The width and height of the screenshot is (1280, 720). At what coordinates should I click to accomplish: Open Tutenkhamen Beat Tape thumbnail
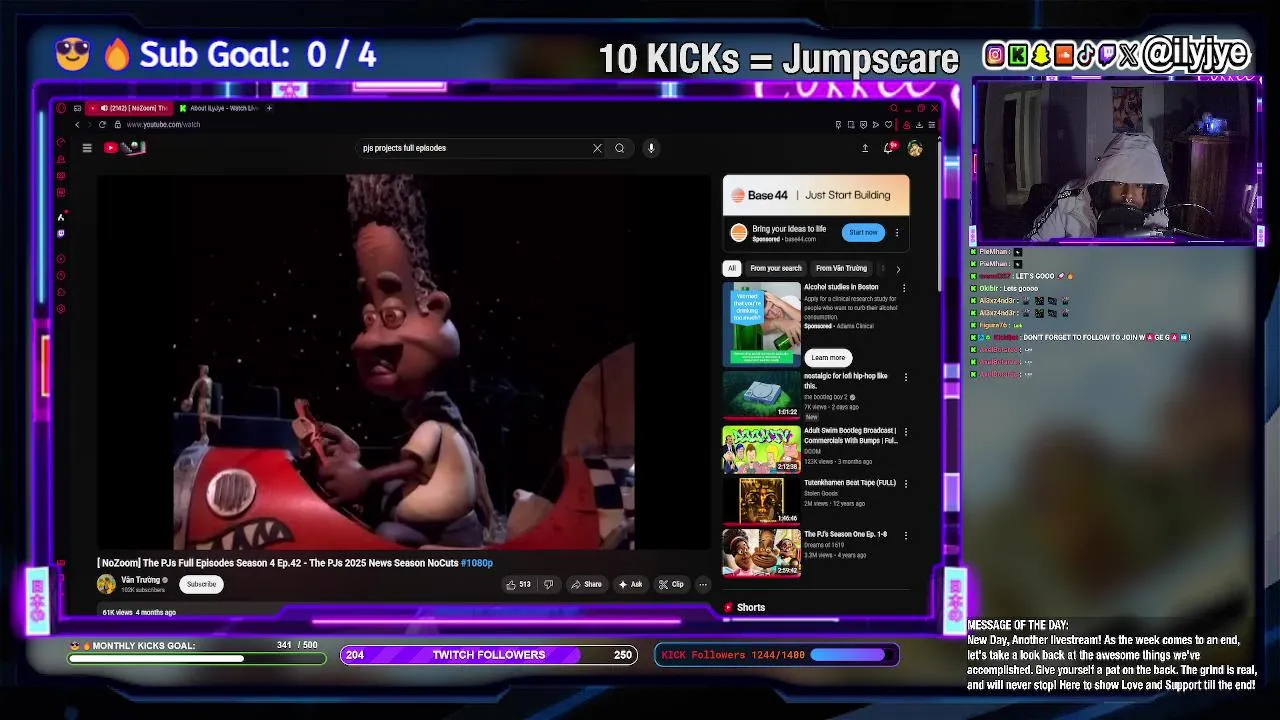coord(761,500)
